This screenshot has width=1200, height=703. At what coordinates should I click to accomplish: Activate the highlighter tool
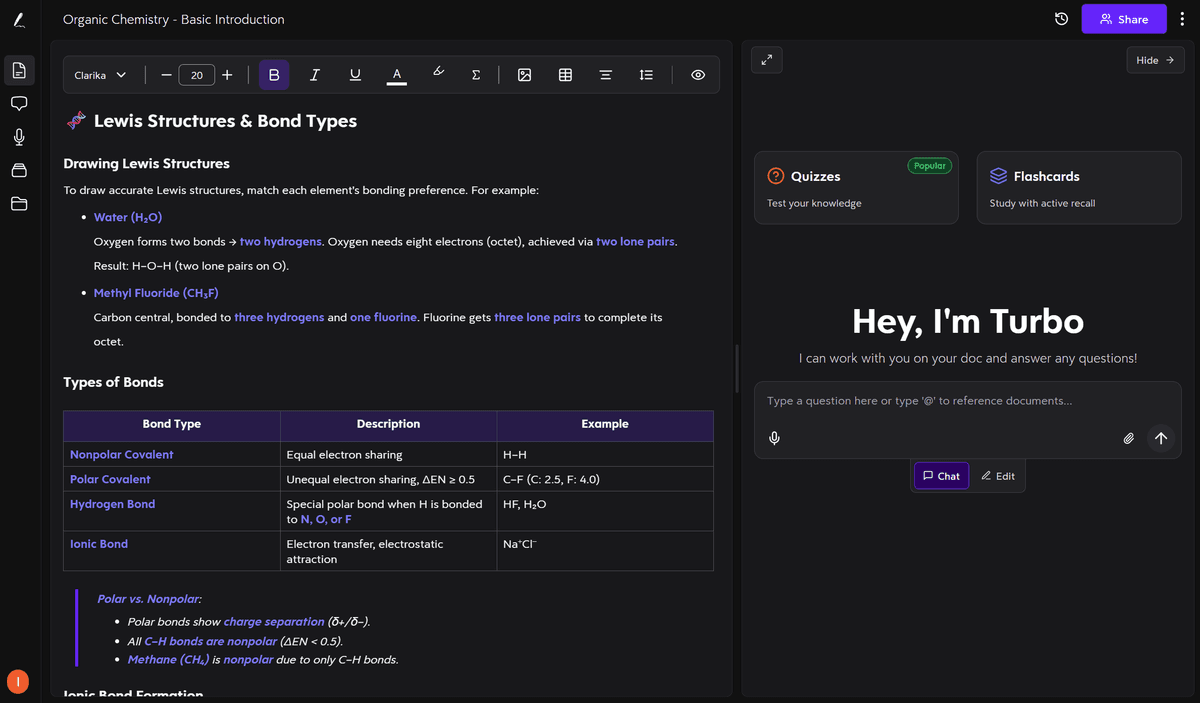point(438,74)
